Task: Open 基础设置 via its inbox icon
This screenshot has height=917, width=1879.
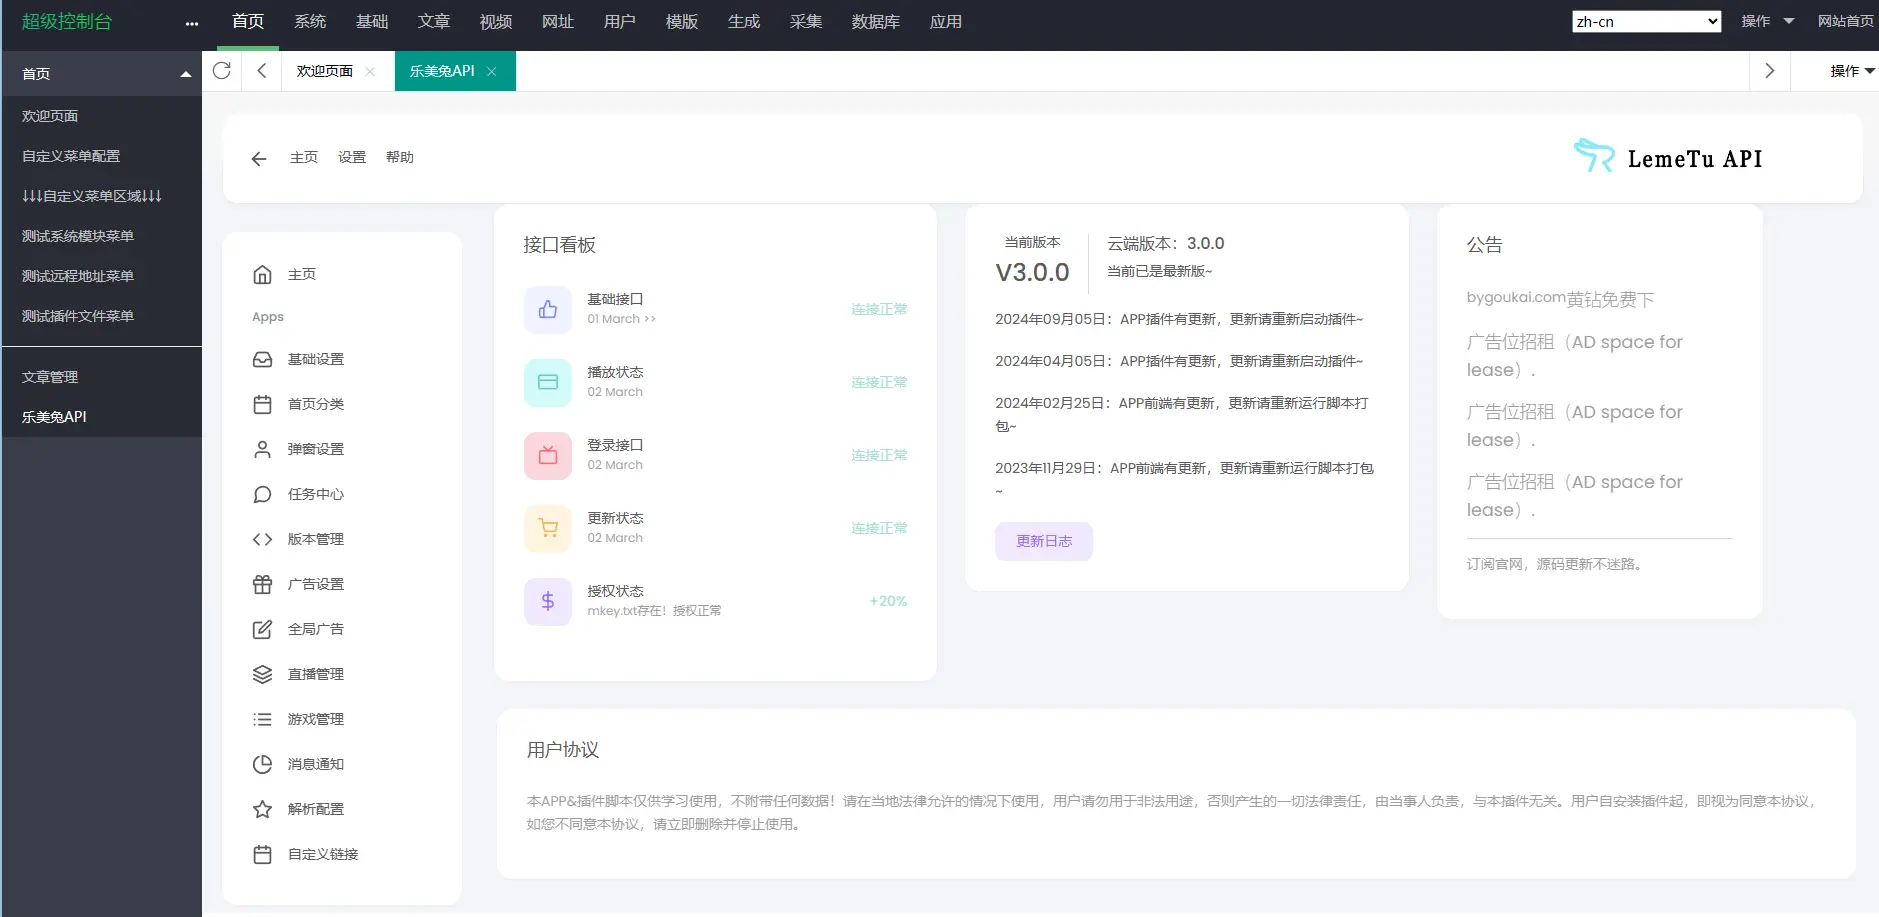Action: tap(261, 358)
